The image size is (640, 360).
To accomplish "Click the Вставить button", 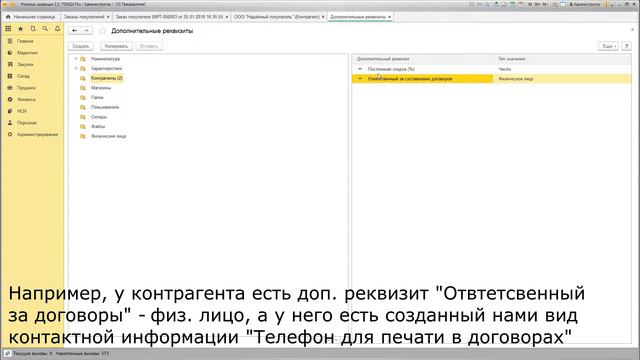I will pos(149,46).
